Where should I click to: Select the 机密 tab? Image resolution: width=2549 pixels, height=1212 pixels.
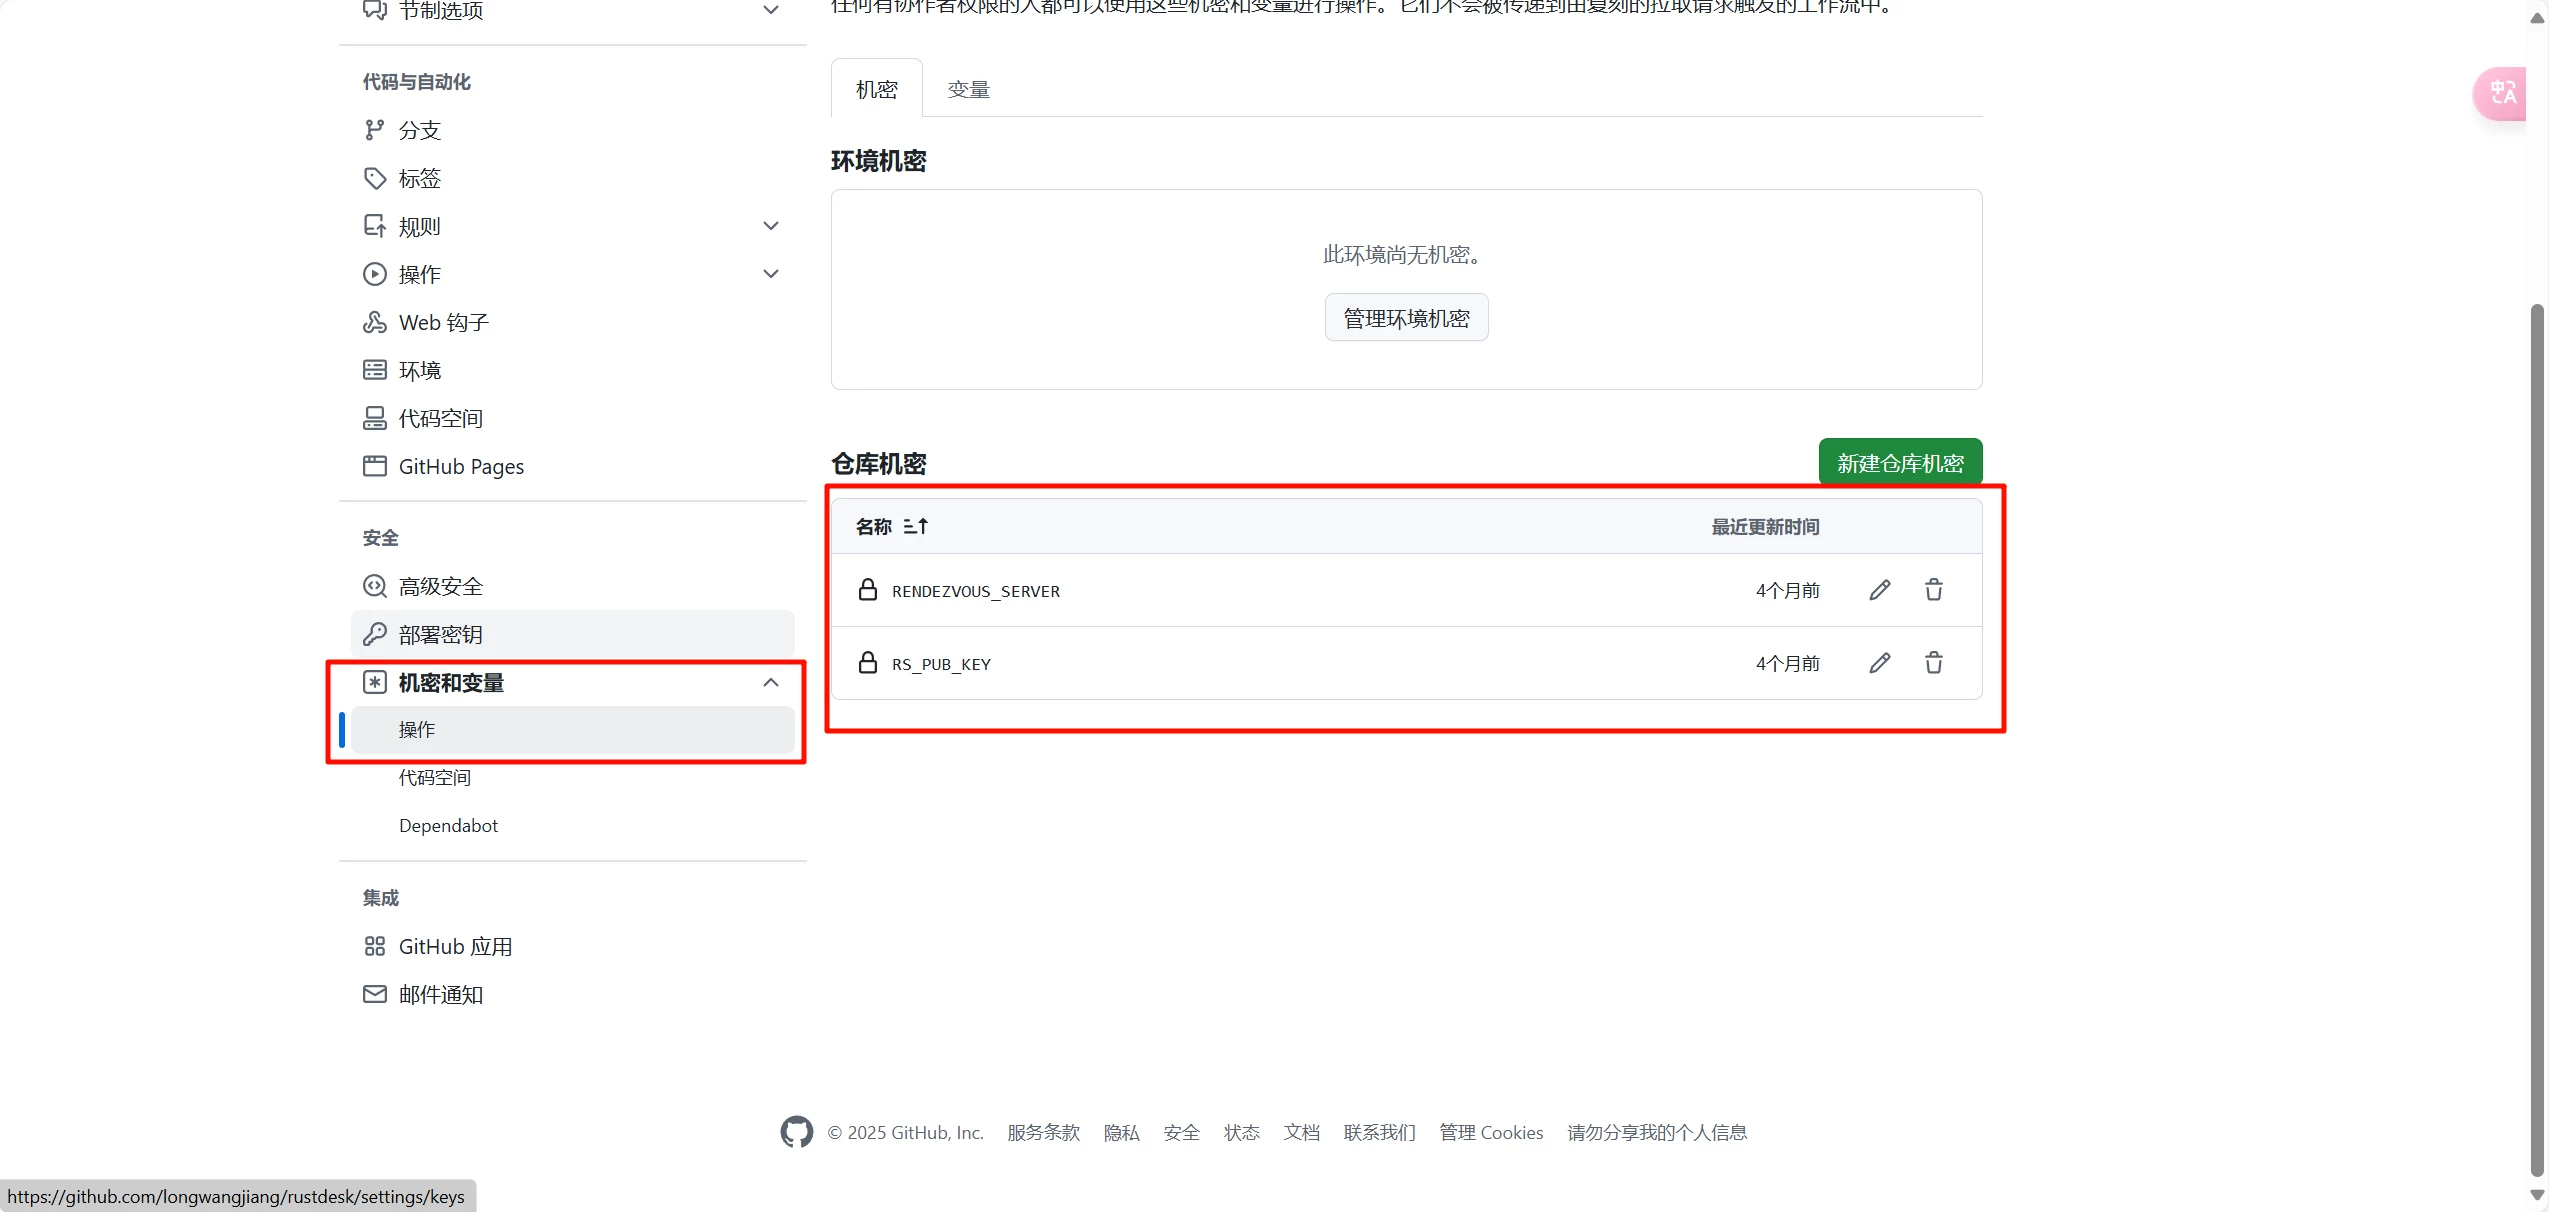[x=875, y=88]
